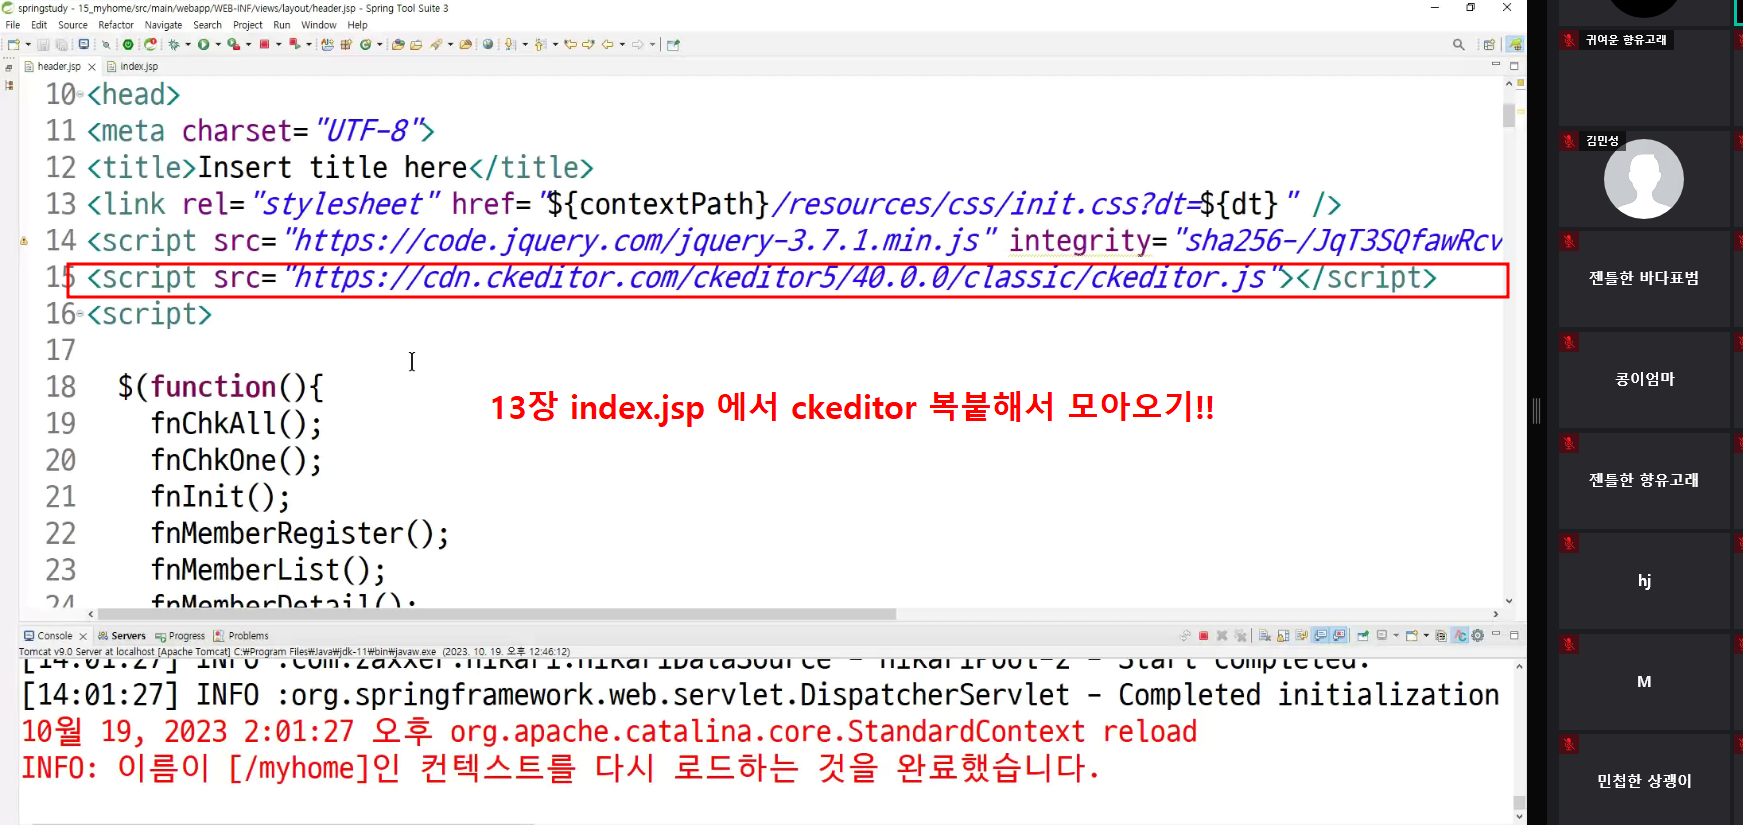The width and height of the screenshot is (1743, 825).
Task: Toggle console Scroll Lock
Action: (1283, 636)
